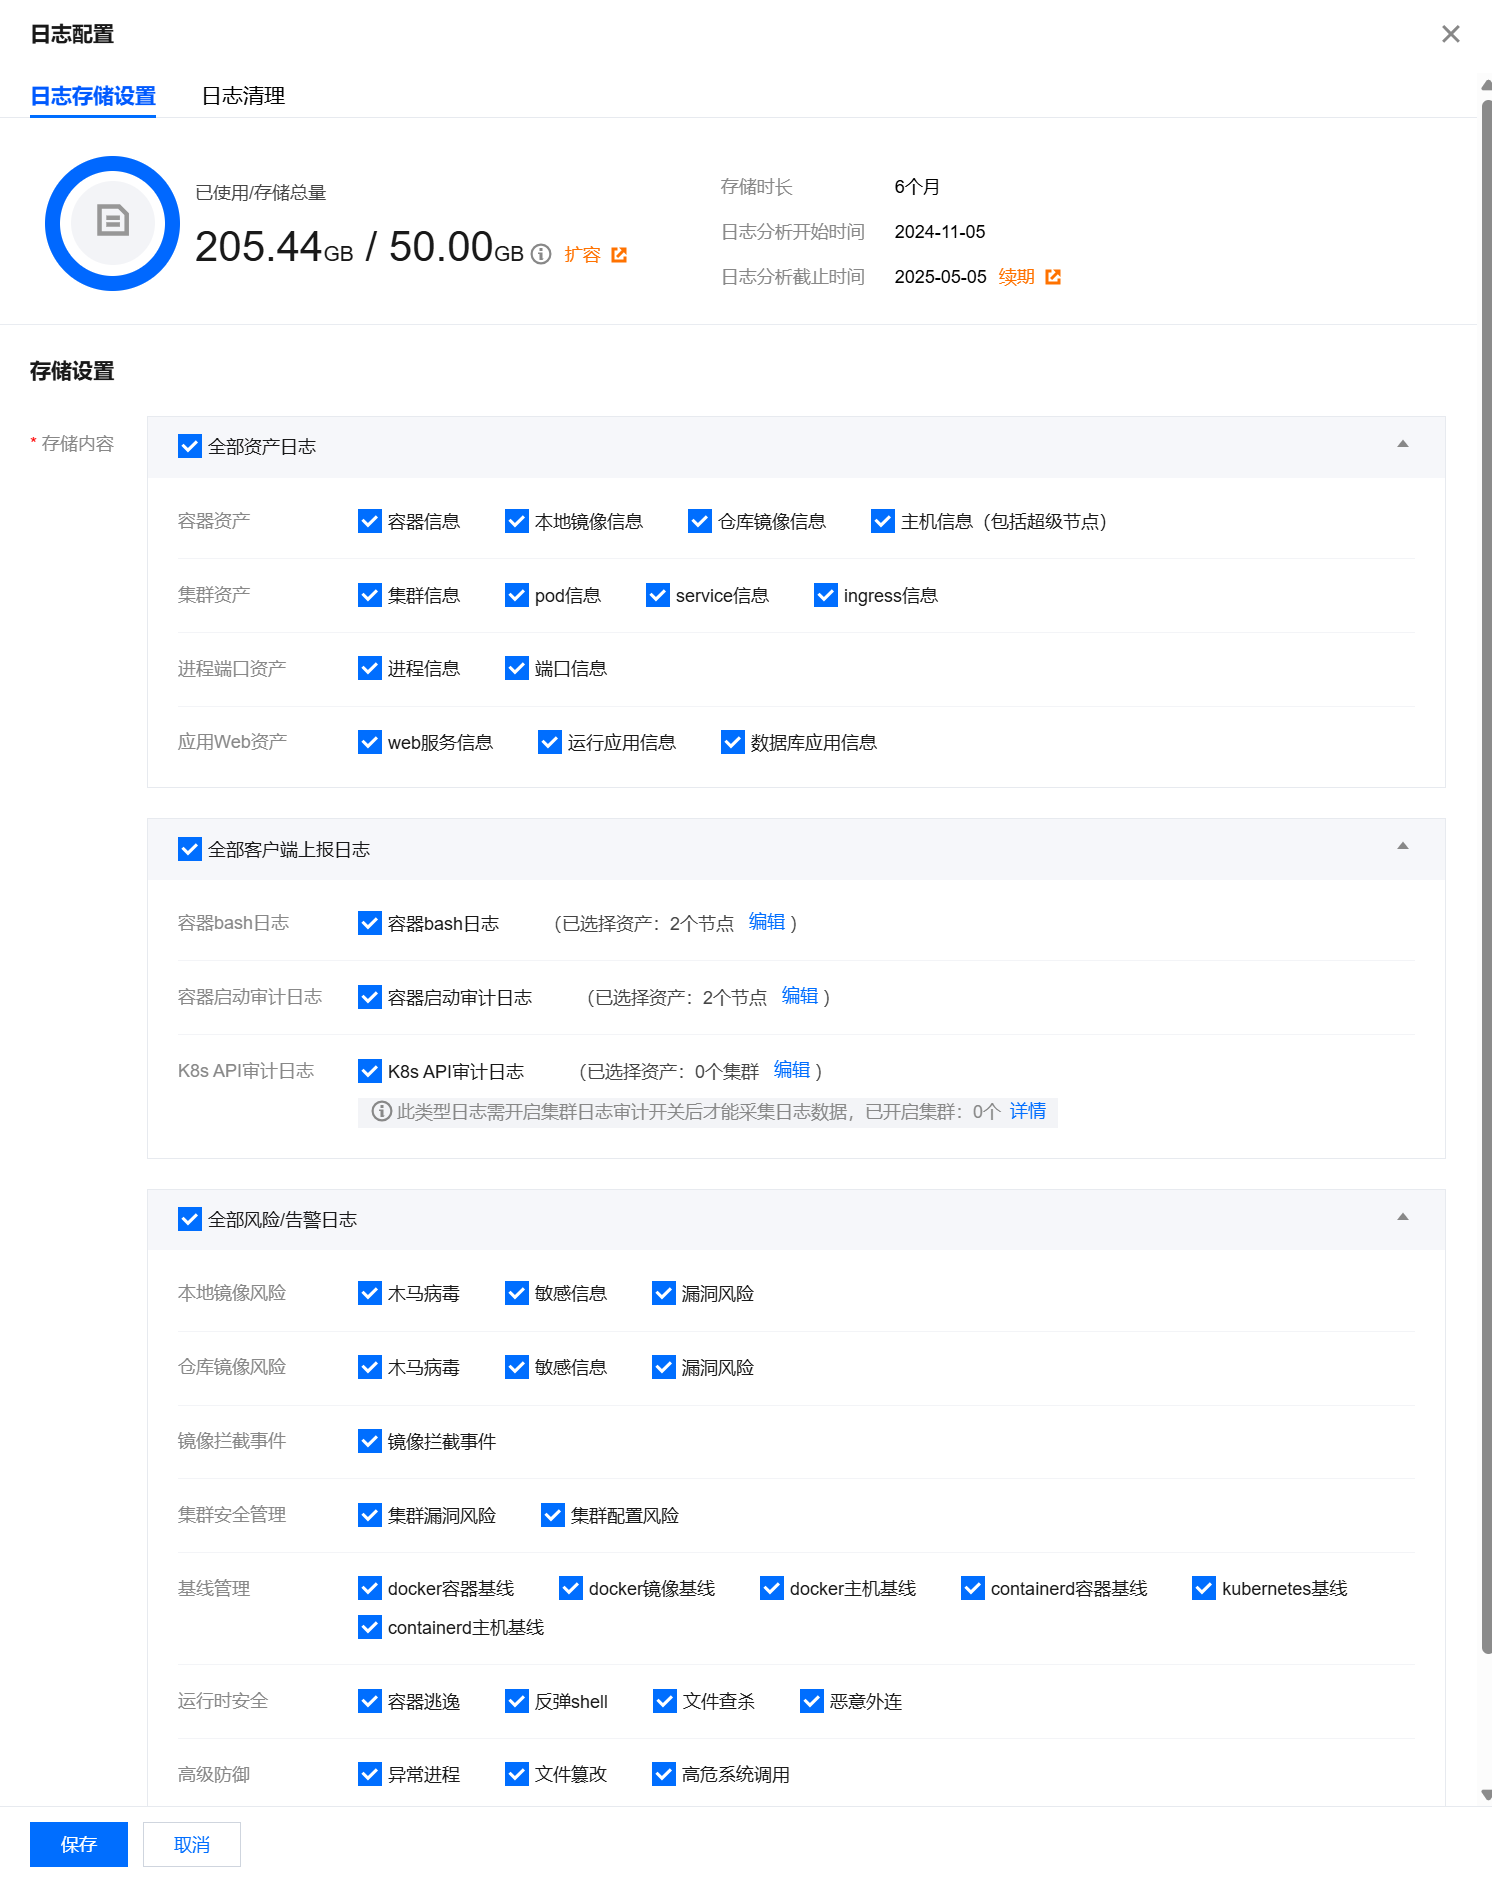This screenshot has height=1879, width=1492.
Task: Collapse the 全部客户端上报日志 section
Action: [1403, 846]
